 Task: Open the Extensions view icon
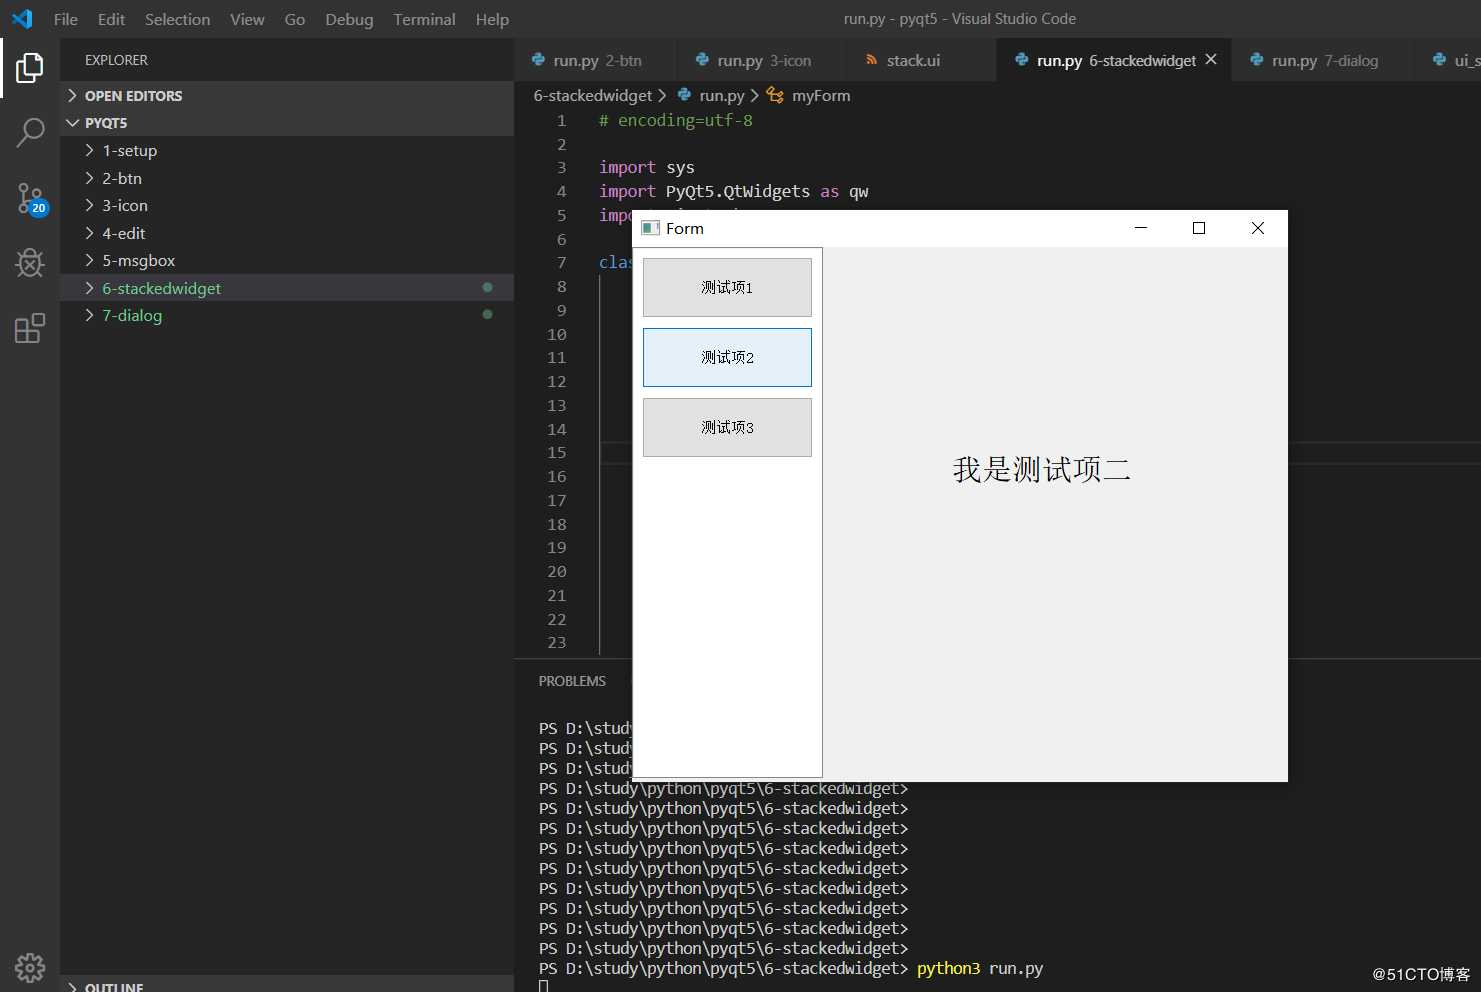pyautogui.click(x=30, y=328)
